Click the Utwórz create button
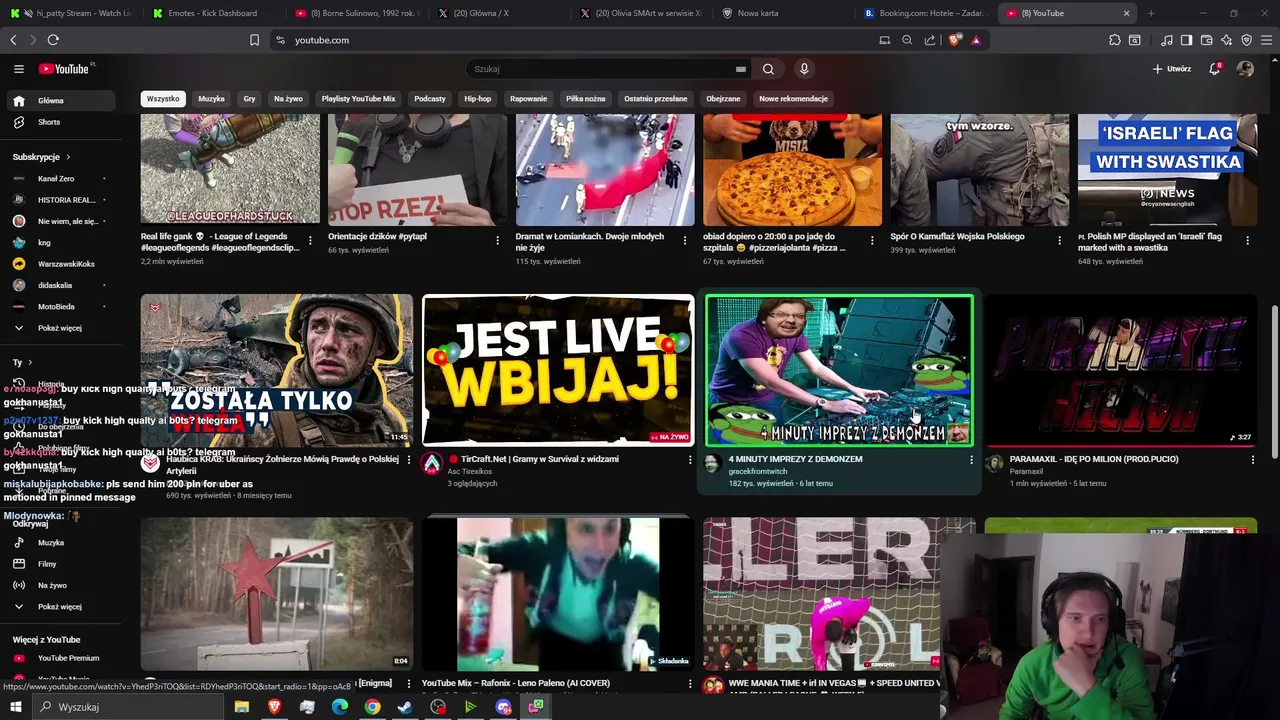 [1172, 69]
